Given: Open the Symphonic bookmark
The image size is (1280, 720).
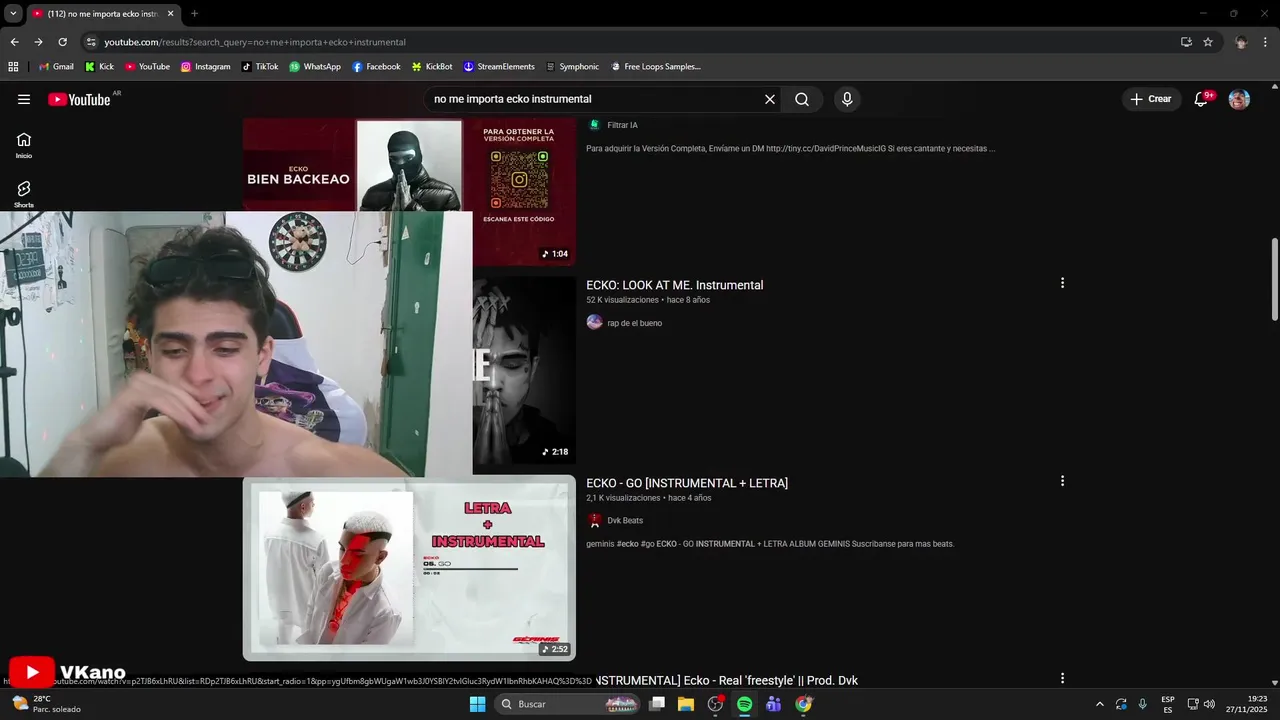Looking at the screenshot, I should point(572,67).
